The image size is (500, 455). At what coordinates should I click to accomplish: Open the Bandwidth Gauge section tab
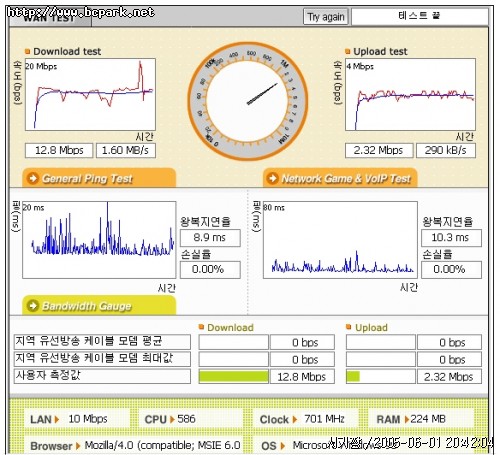point(99,305)
